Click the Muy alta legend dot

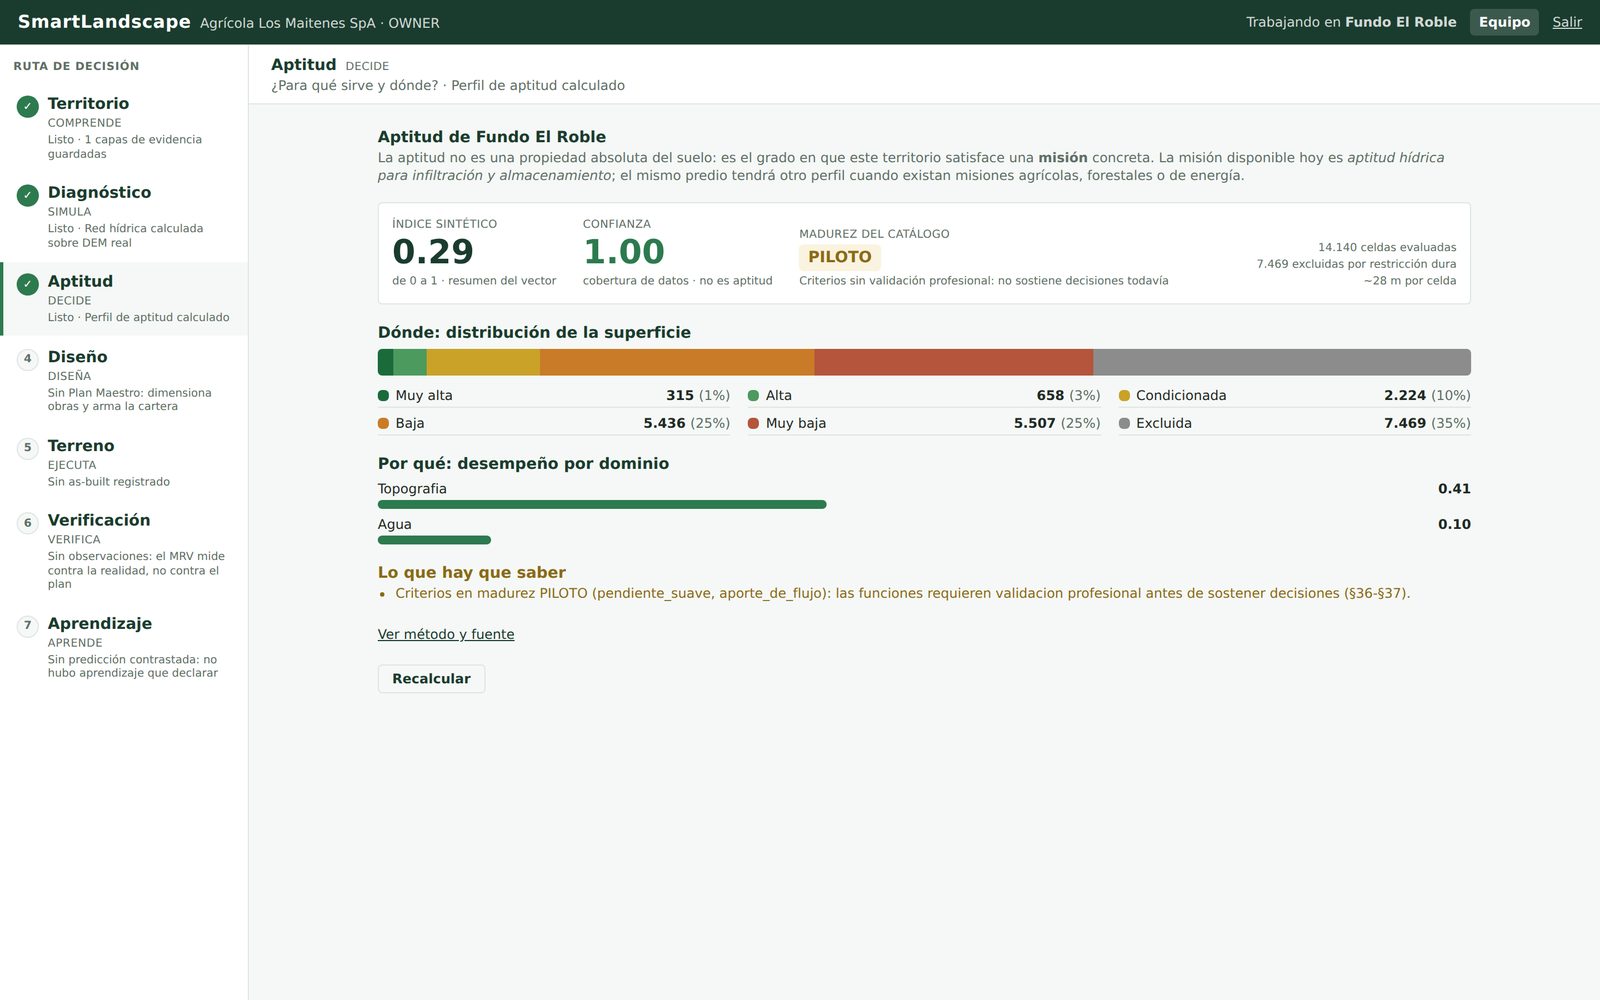click(x=383, y=395)
